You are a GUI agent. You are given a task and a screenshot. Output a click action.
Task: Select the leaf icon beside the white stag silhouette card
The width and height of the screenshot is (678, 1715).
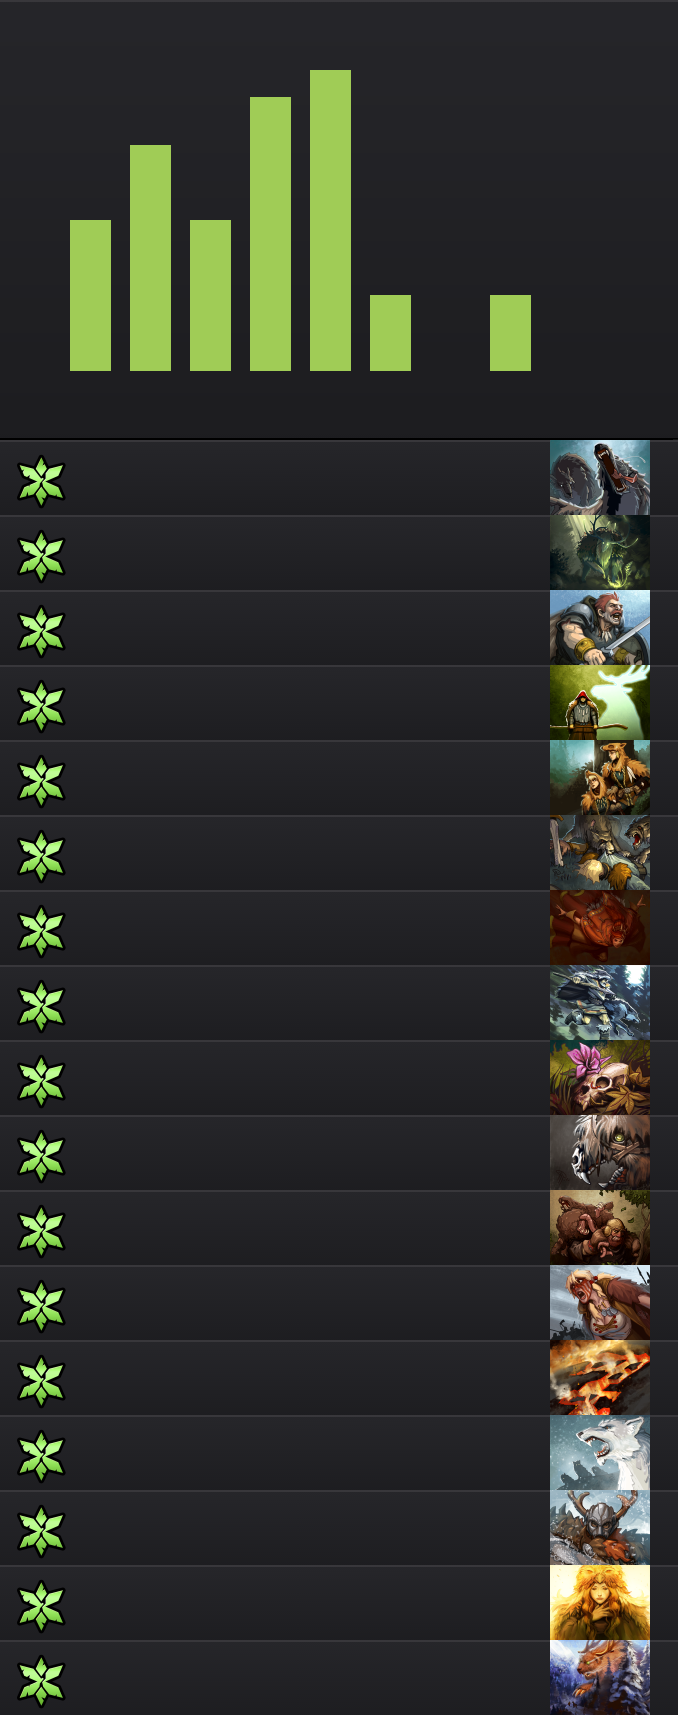point(41,706)
